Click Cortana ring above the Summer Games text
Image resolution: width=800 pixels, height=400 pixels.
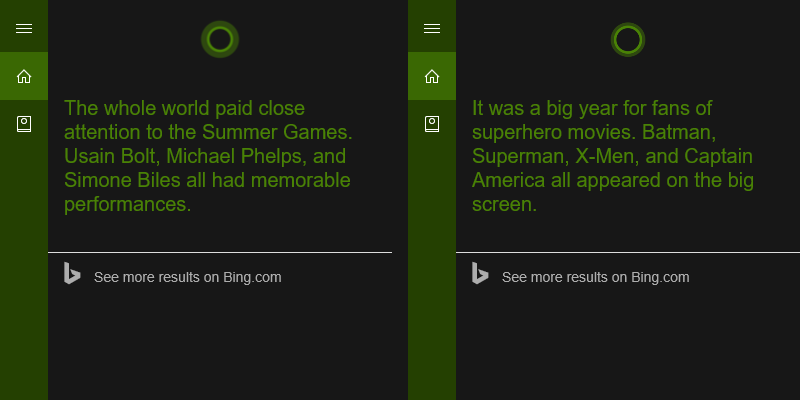(220, 39)
